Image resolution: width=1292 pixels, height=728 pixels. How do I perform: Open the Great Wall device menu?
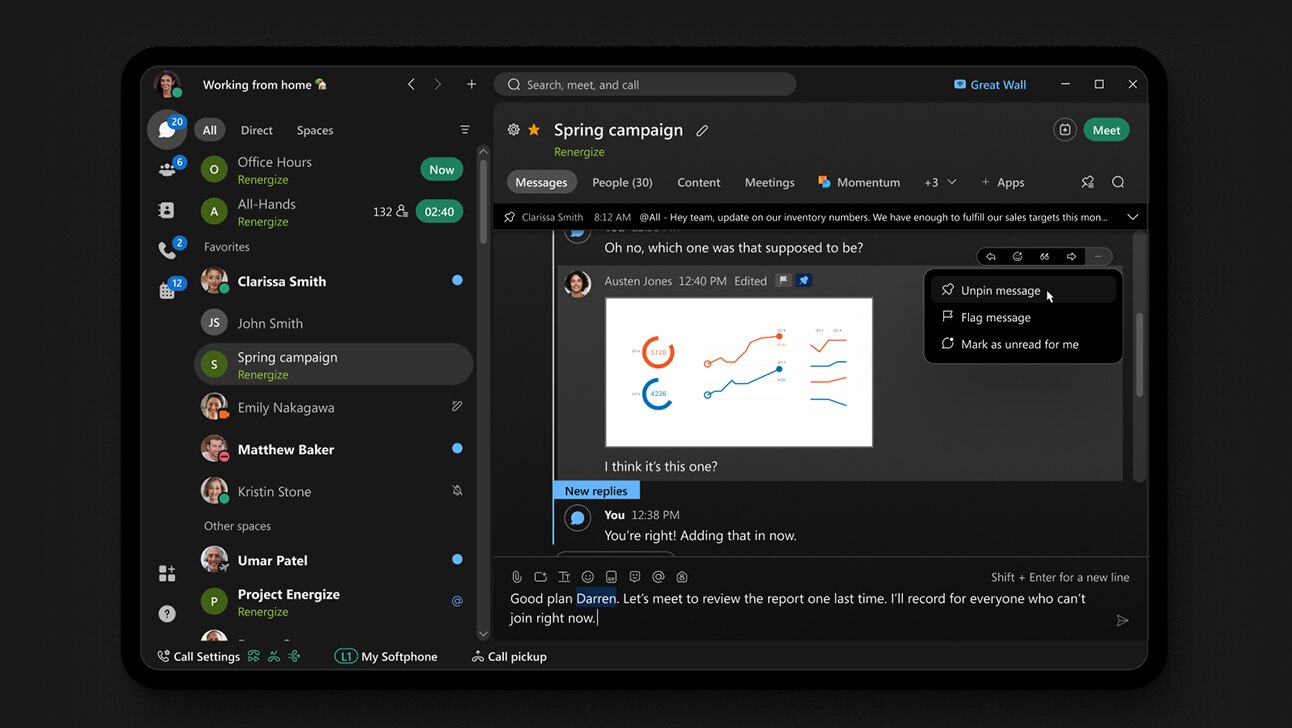tap(990, 85)
